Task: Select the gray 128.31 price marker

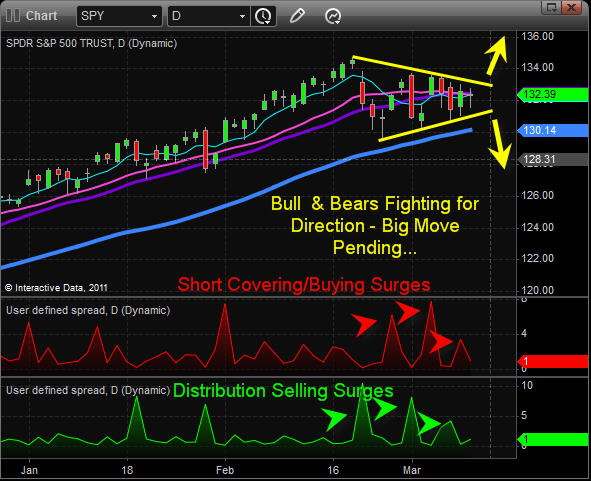Action: [x=553, y=159]
